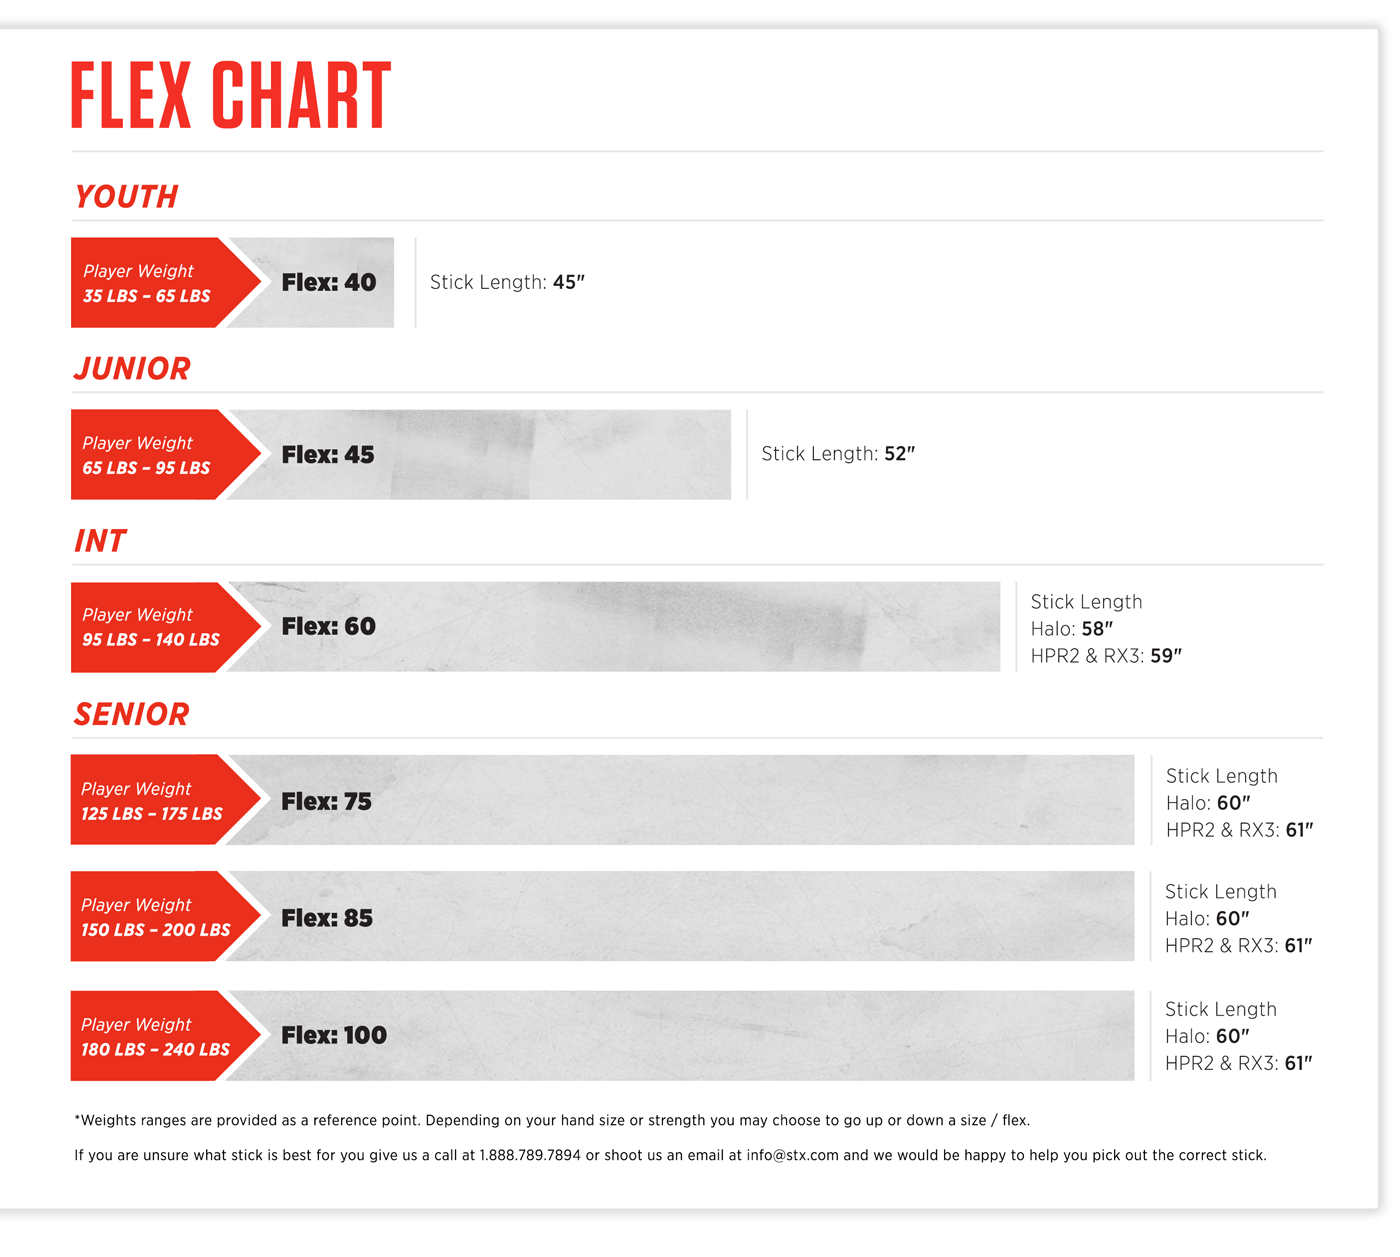This screenshot has height=1257, width=1400.
Task: Select the 150 LBS – 200 LBS weight label
Action: (x=156, y=930)
